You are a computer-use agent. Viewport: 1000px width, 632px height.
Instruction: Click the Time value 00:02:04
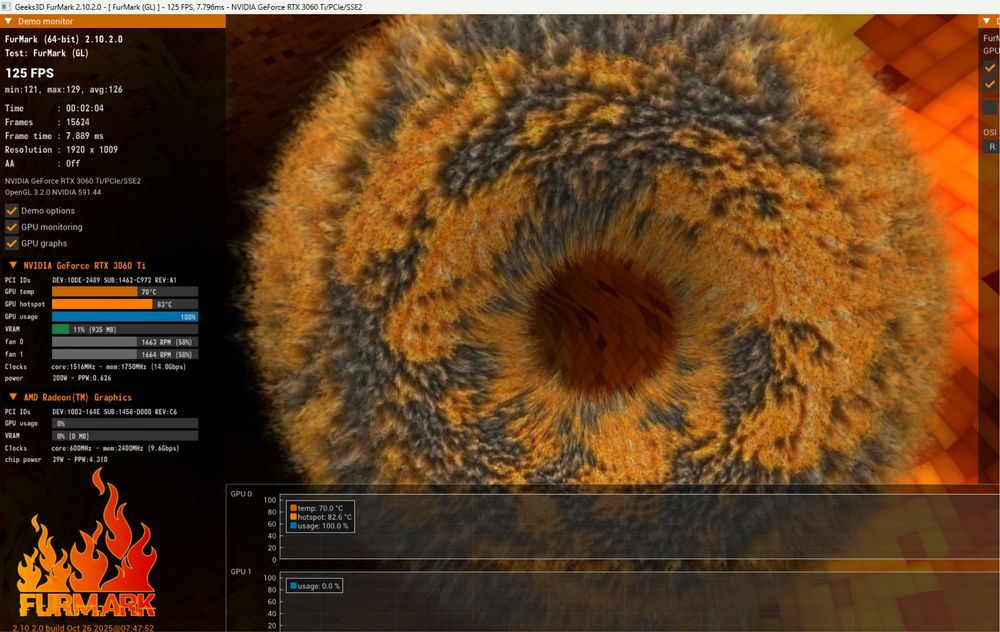click(x=85, y=108)
